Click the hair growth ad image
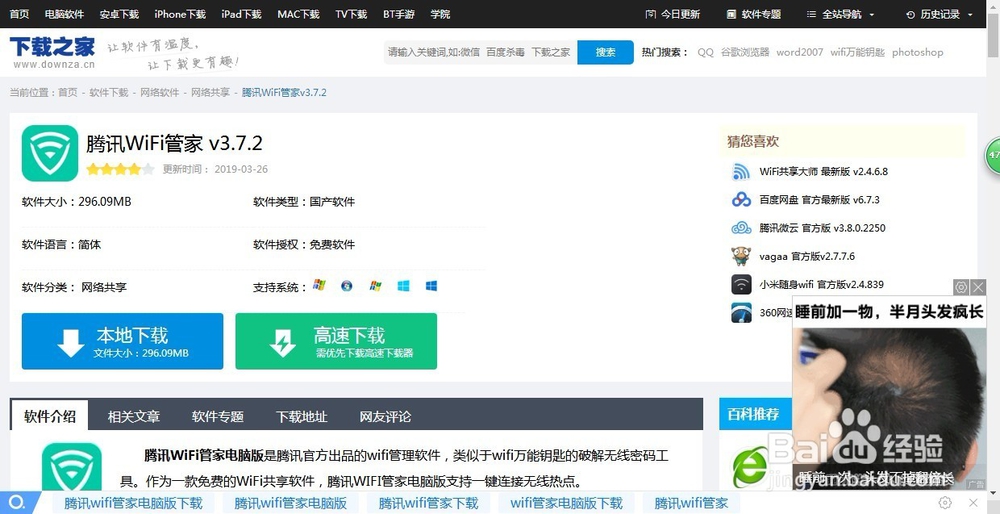The height and width of the screenshot is (514, 1000). tap(889, 409)
